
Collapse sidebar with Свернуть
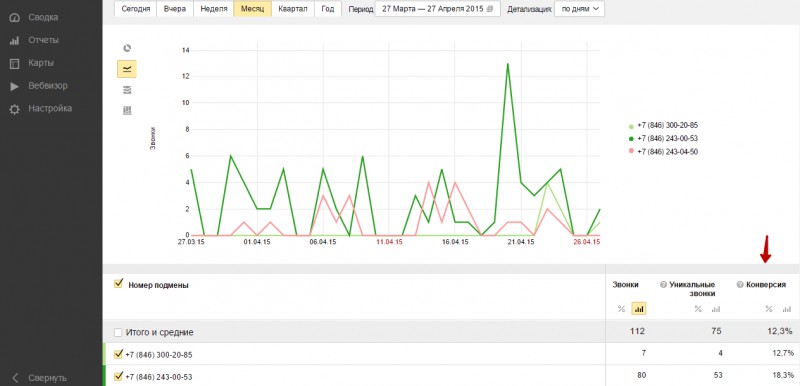coord(47,378)
